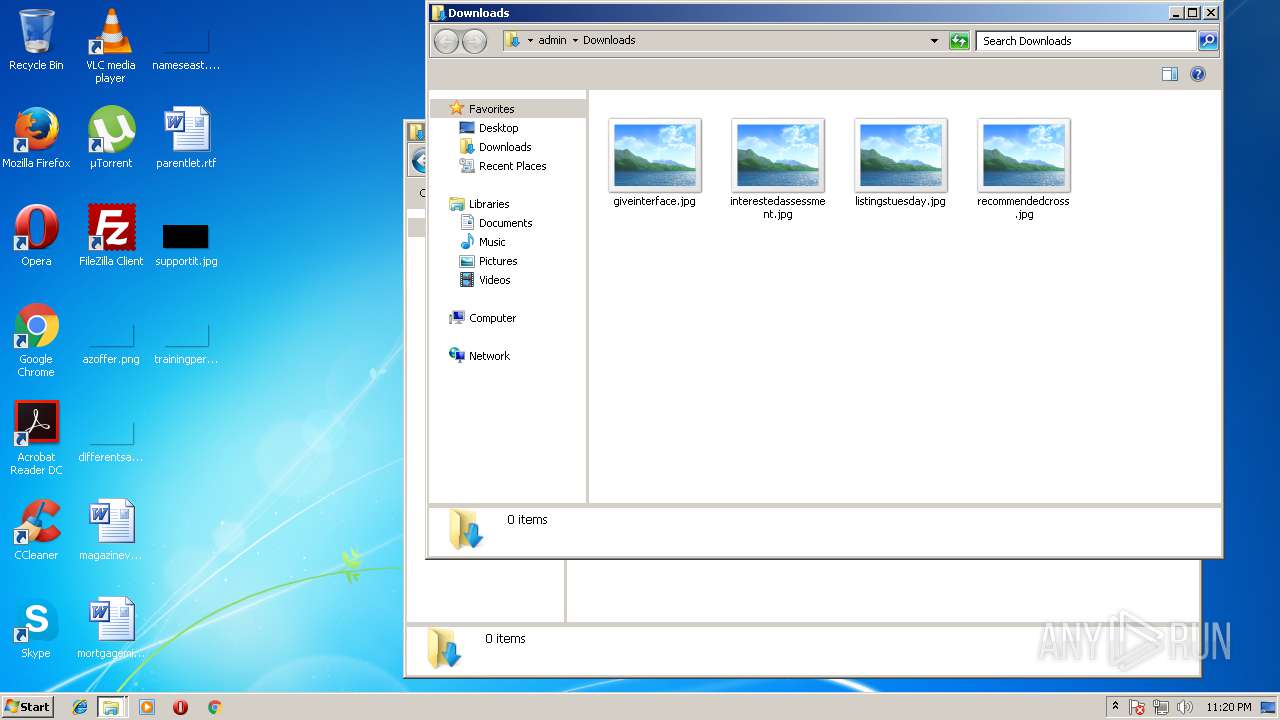Select Downloads under Favorites
1280x720 pixels.
[x=505, y=147]
